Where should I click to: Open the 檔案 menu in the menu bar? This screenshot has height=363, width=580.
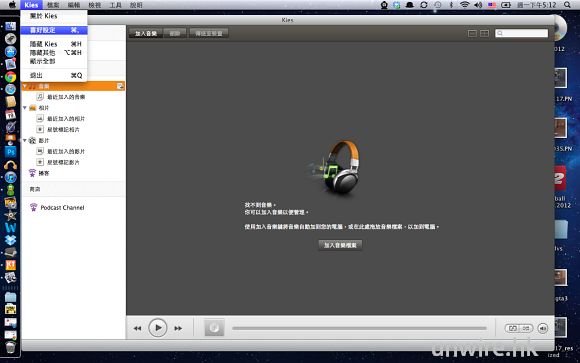click(x=53, y=5)
